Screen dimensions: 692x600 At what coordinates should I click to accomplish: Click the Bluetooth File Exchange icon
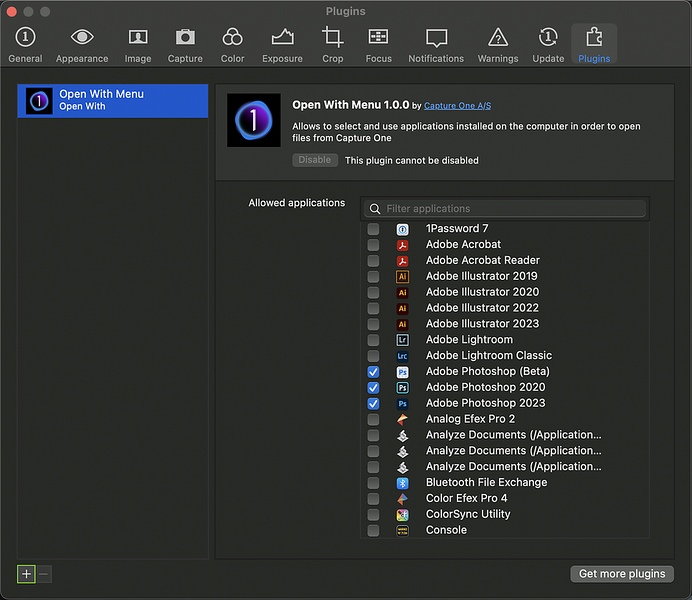coord(402,483)
